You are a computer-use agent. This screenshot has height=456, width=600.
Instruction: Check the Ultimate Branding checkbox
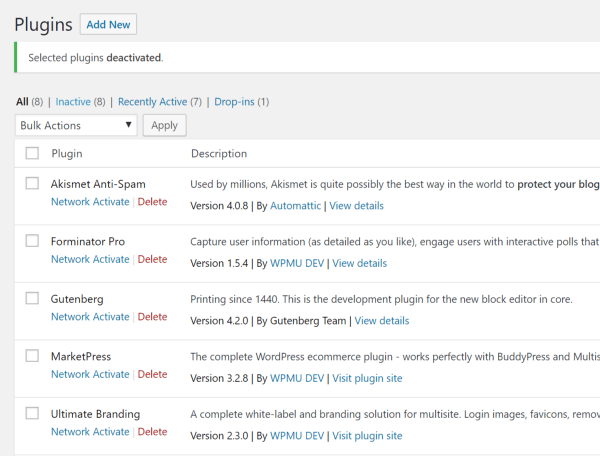coord(32,413)
